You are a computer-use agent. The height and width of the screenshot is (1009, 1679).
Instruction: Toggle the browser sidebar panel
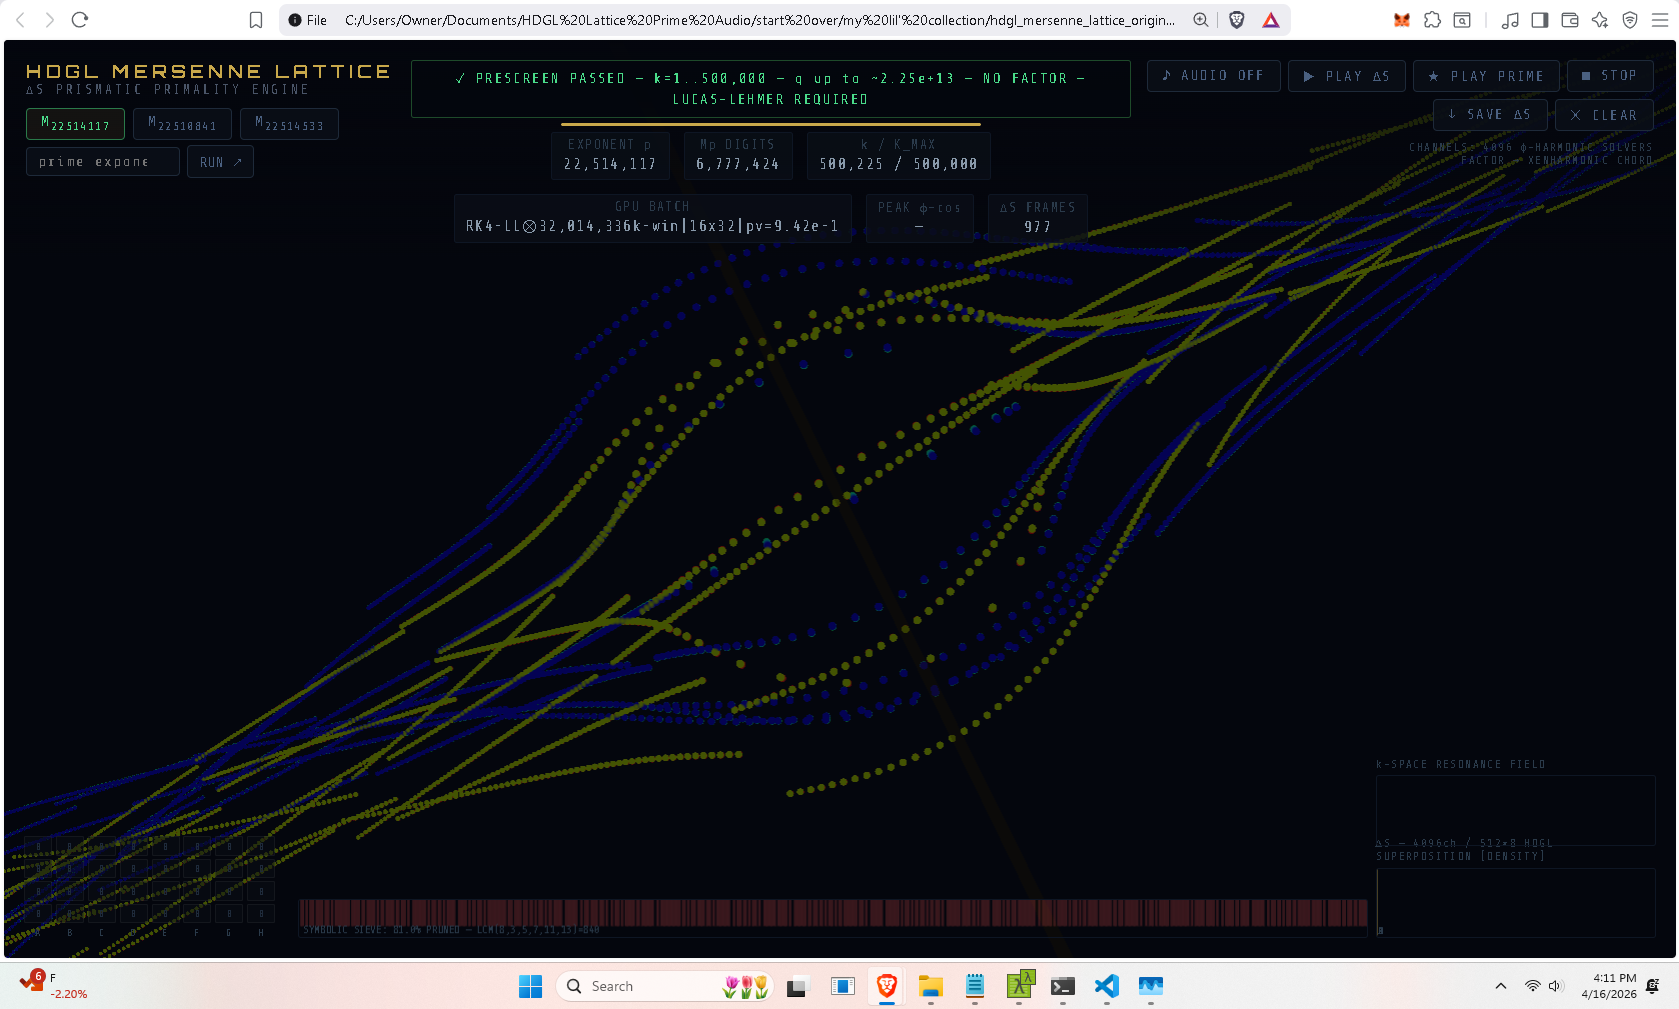1540,20
